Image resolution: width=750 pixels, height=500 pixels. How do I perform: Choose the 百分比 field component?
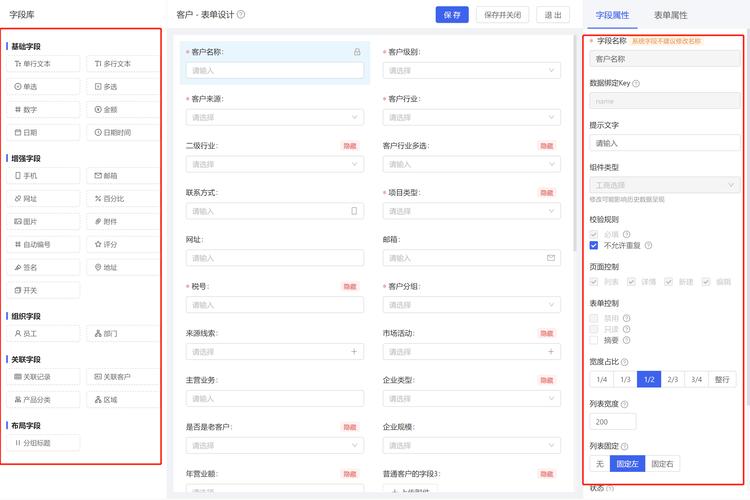122,199
